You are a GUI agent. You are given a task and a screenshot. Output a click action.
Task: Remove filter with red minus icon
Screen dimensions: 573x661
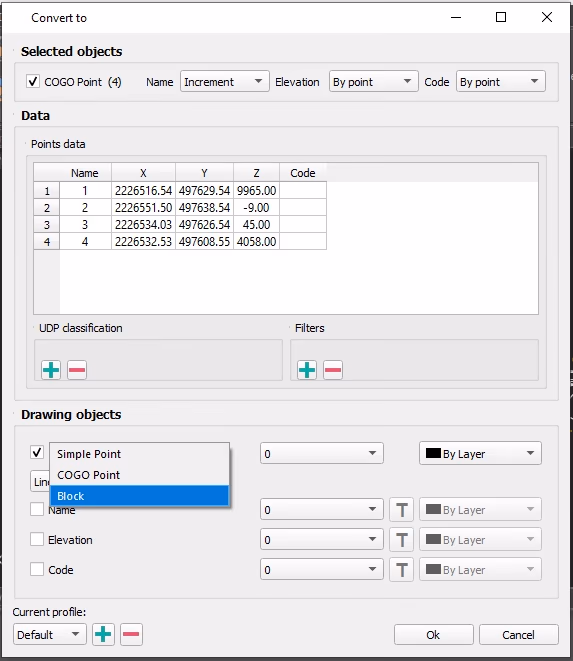point(333,370)
